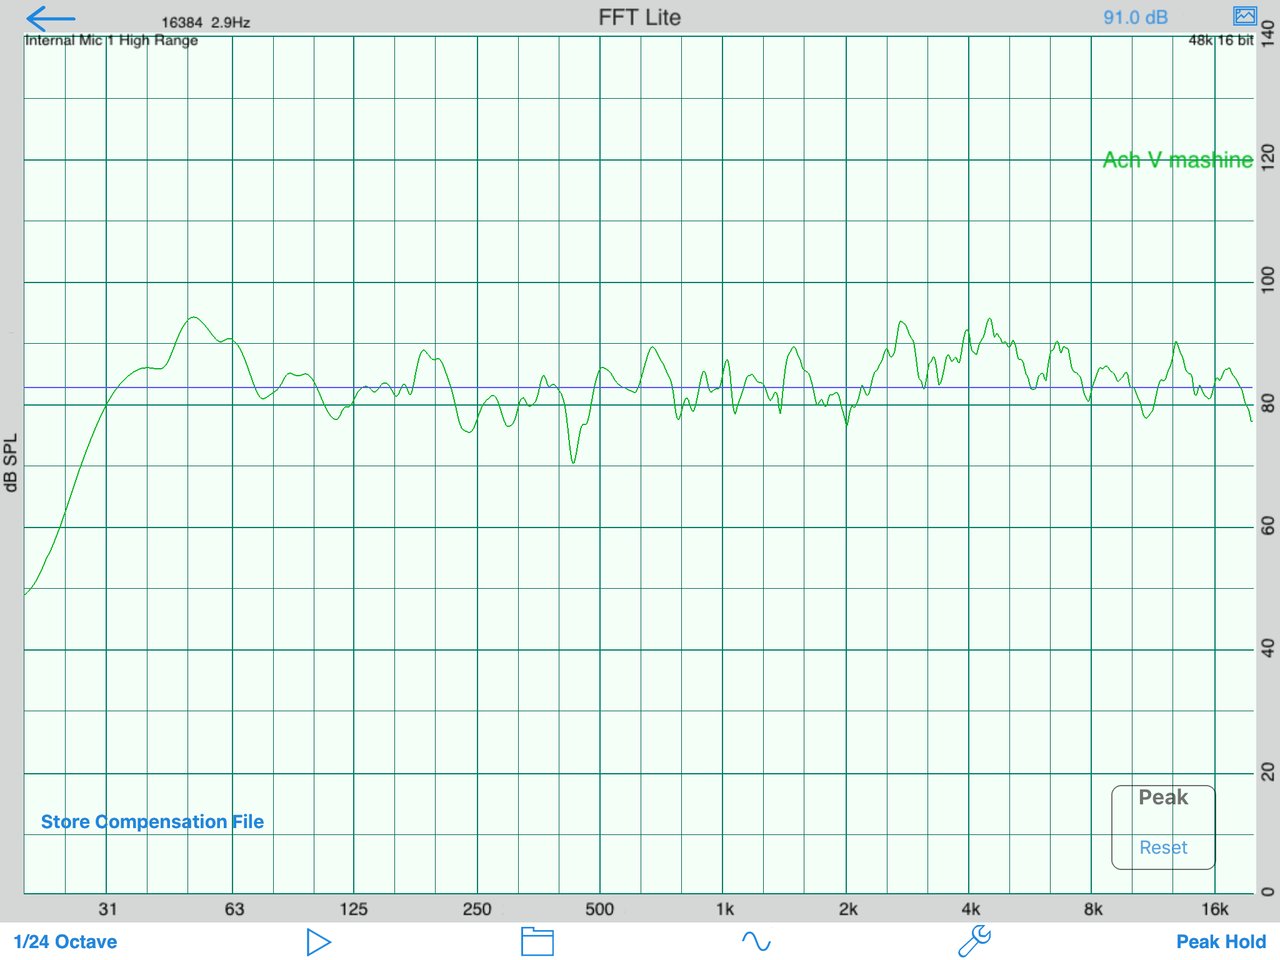Select the 20 dB scale value
This screenshot has height=960, width=1280.
(1268, 771)
